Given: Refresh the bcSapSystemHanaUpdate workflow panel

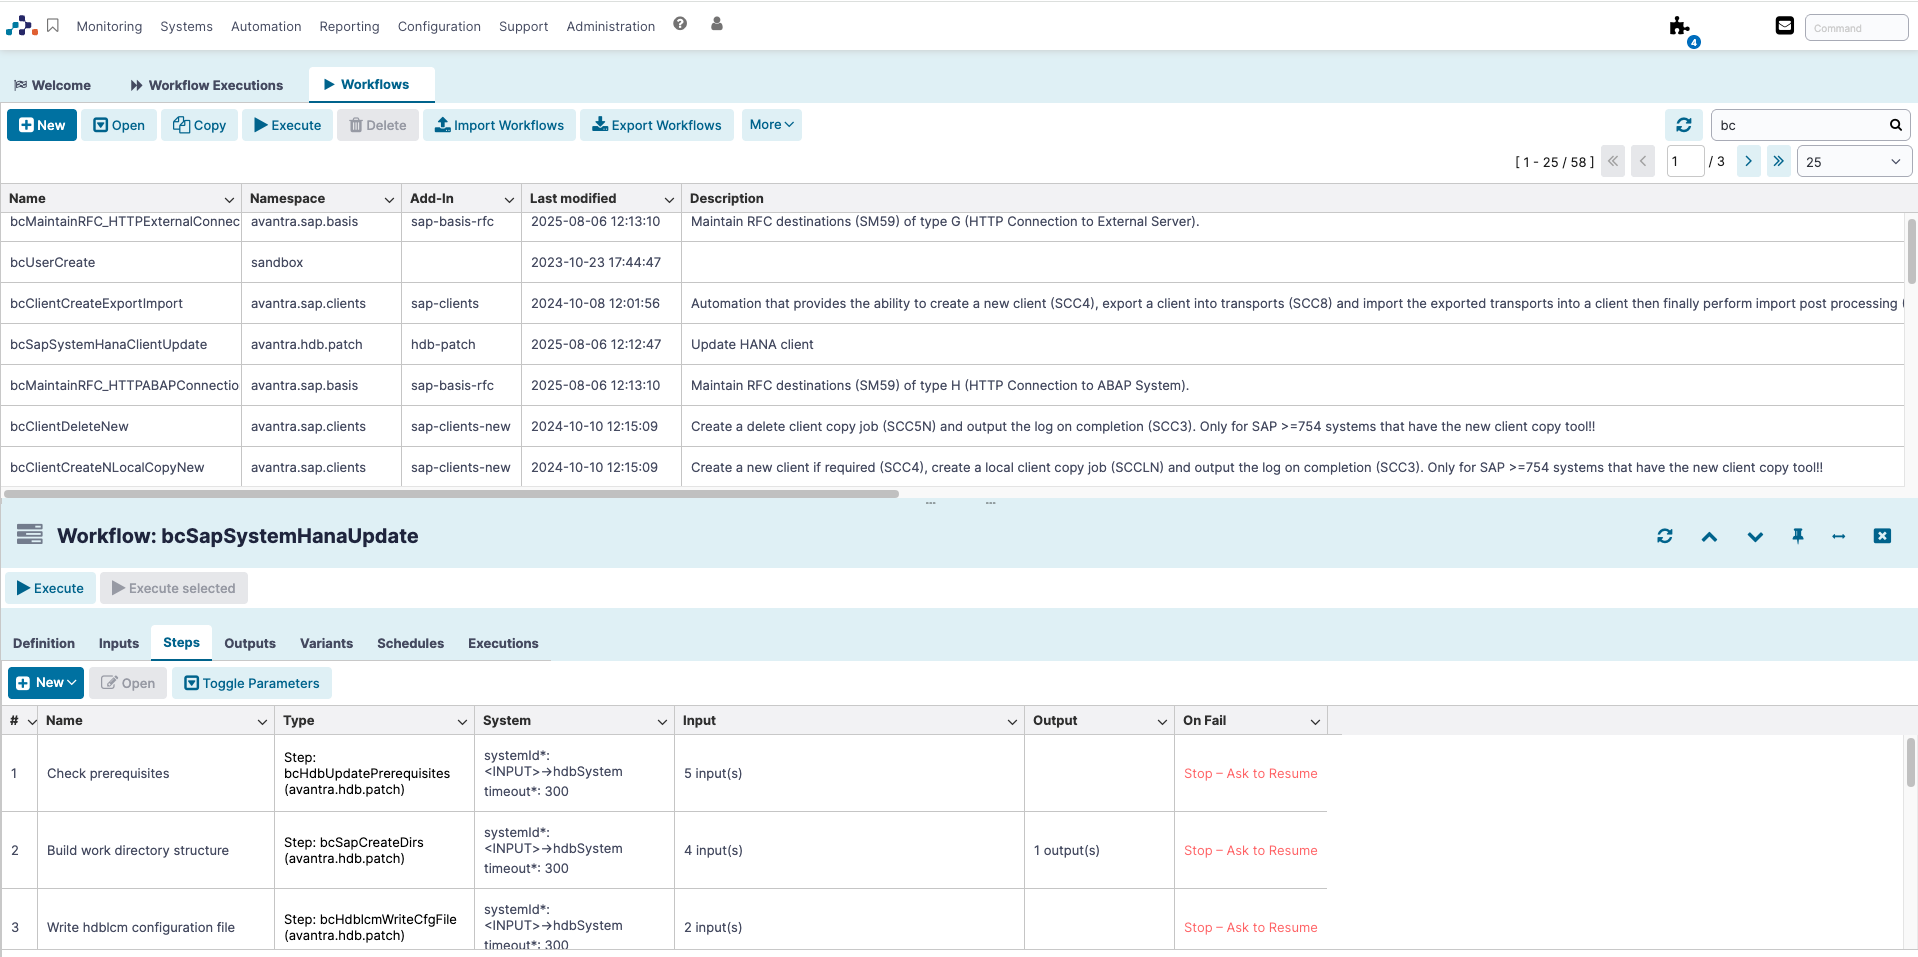Looking at the screenshot, I should pyautogui.click(x=1664, y=536).
